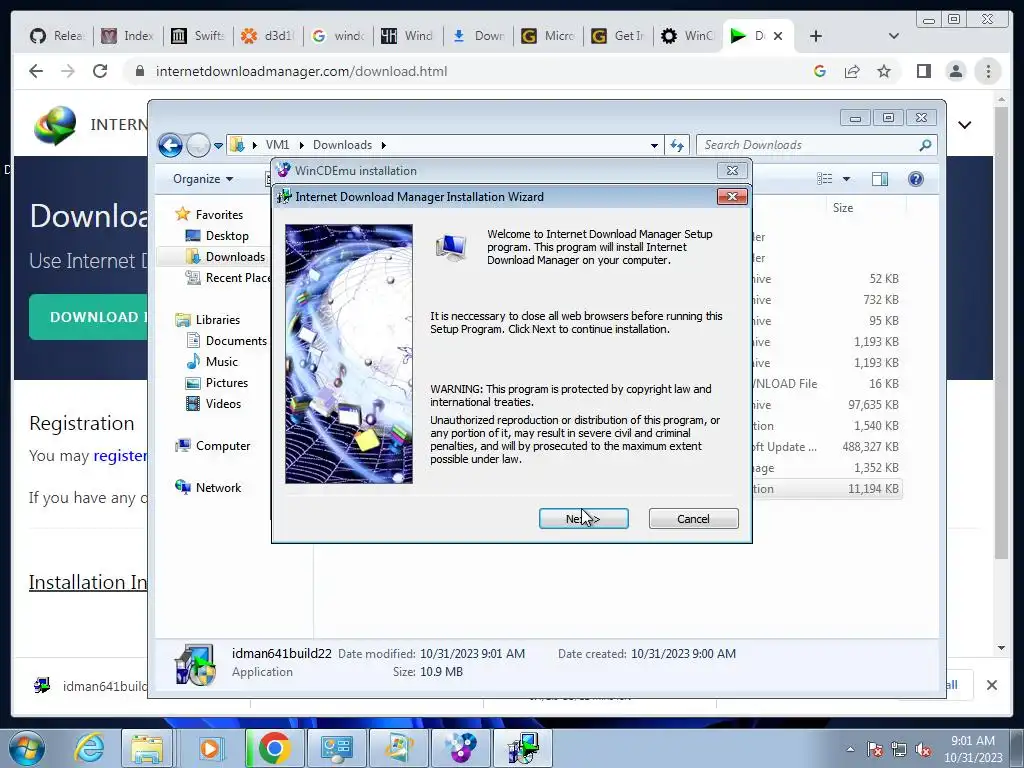
Task: Switch to the WinCDEmu gear-icon tab
Action: tap(687, 36)
